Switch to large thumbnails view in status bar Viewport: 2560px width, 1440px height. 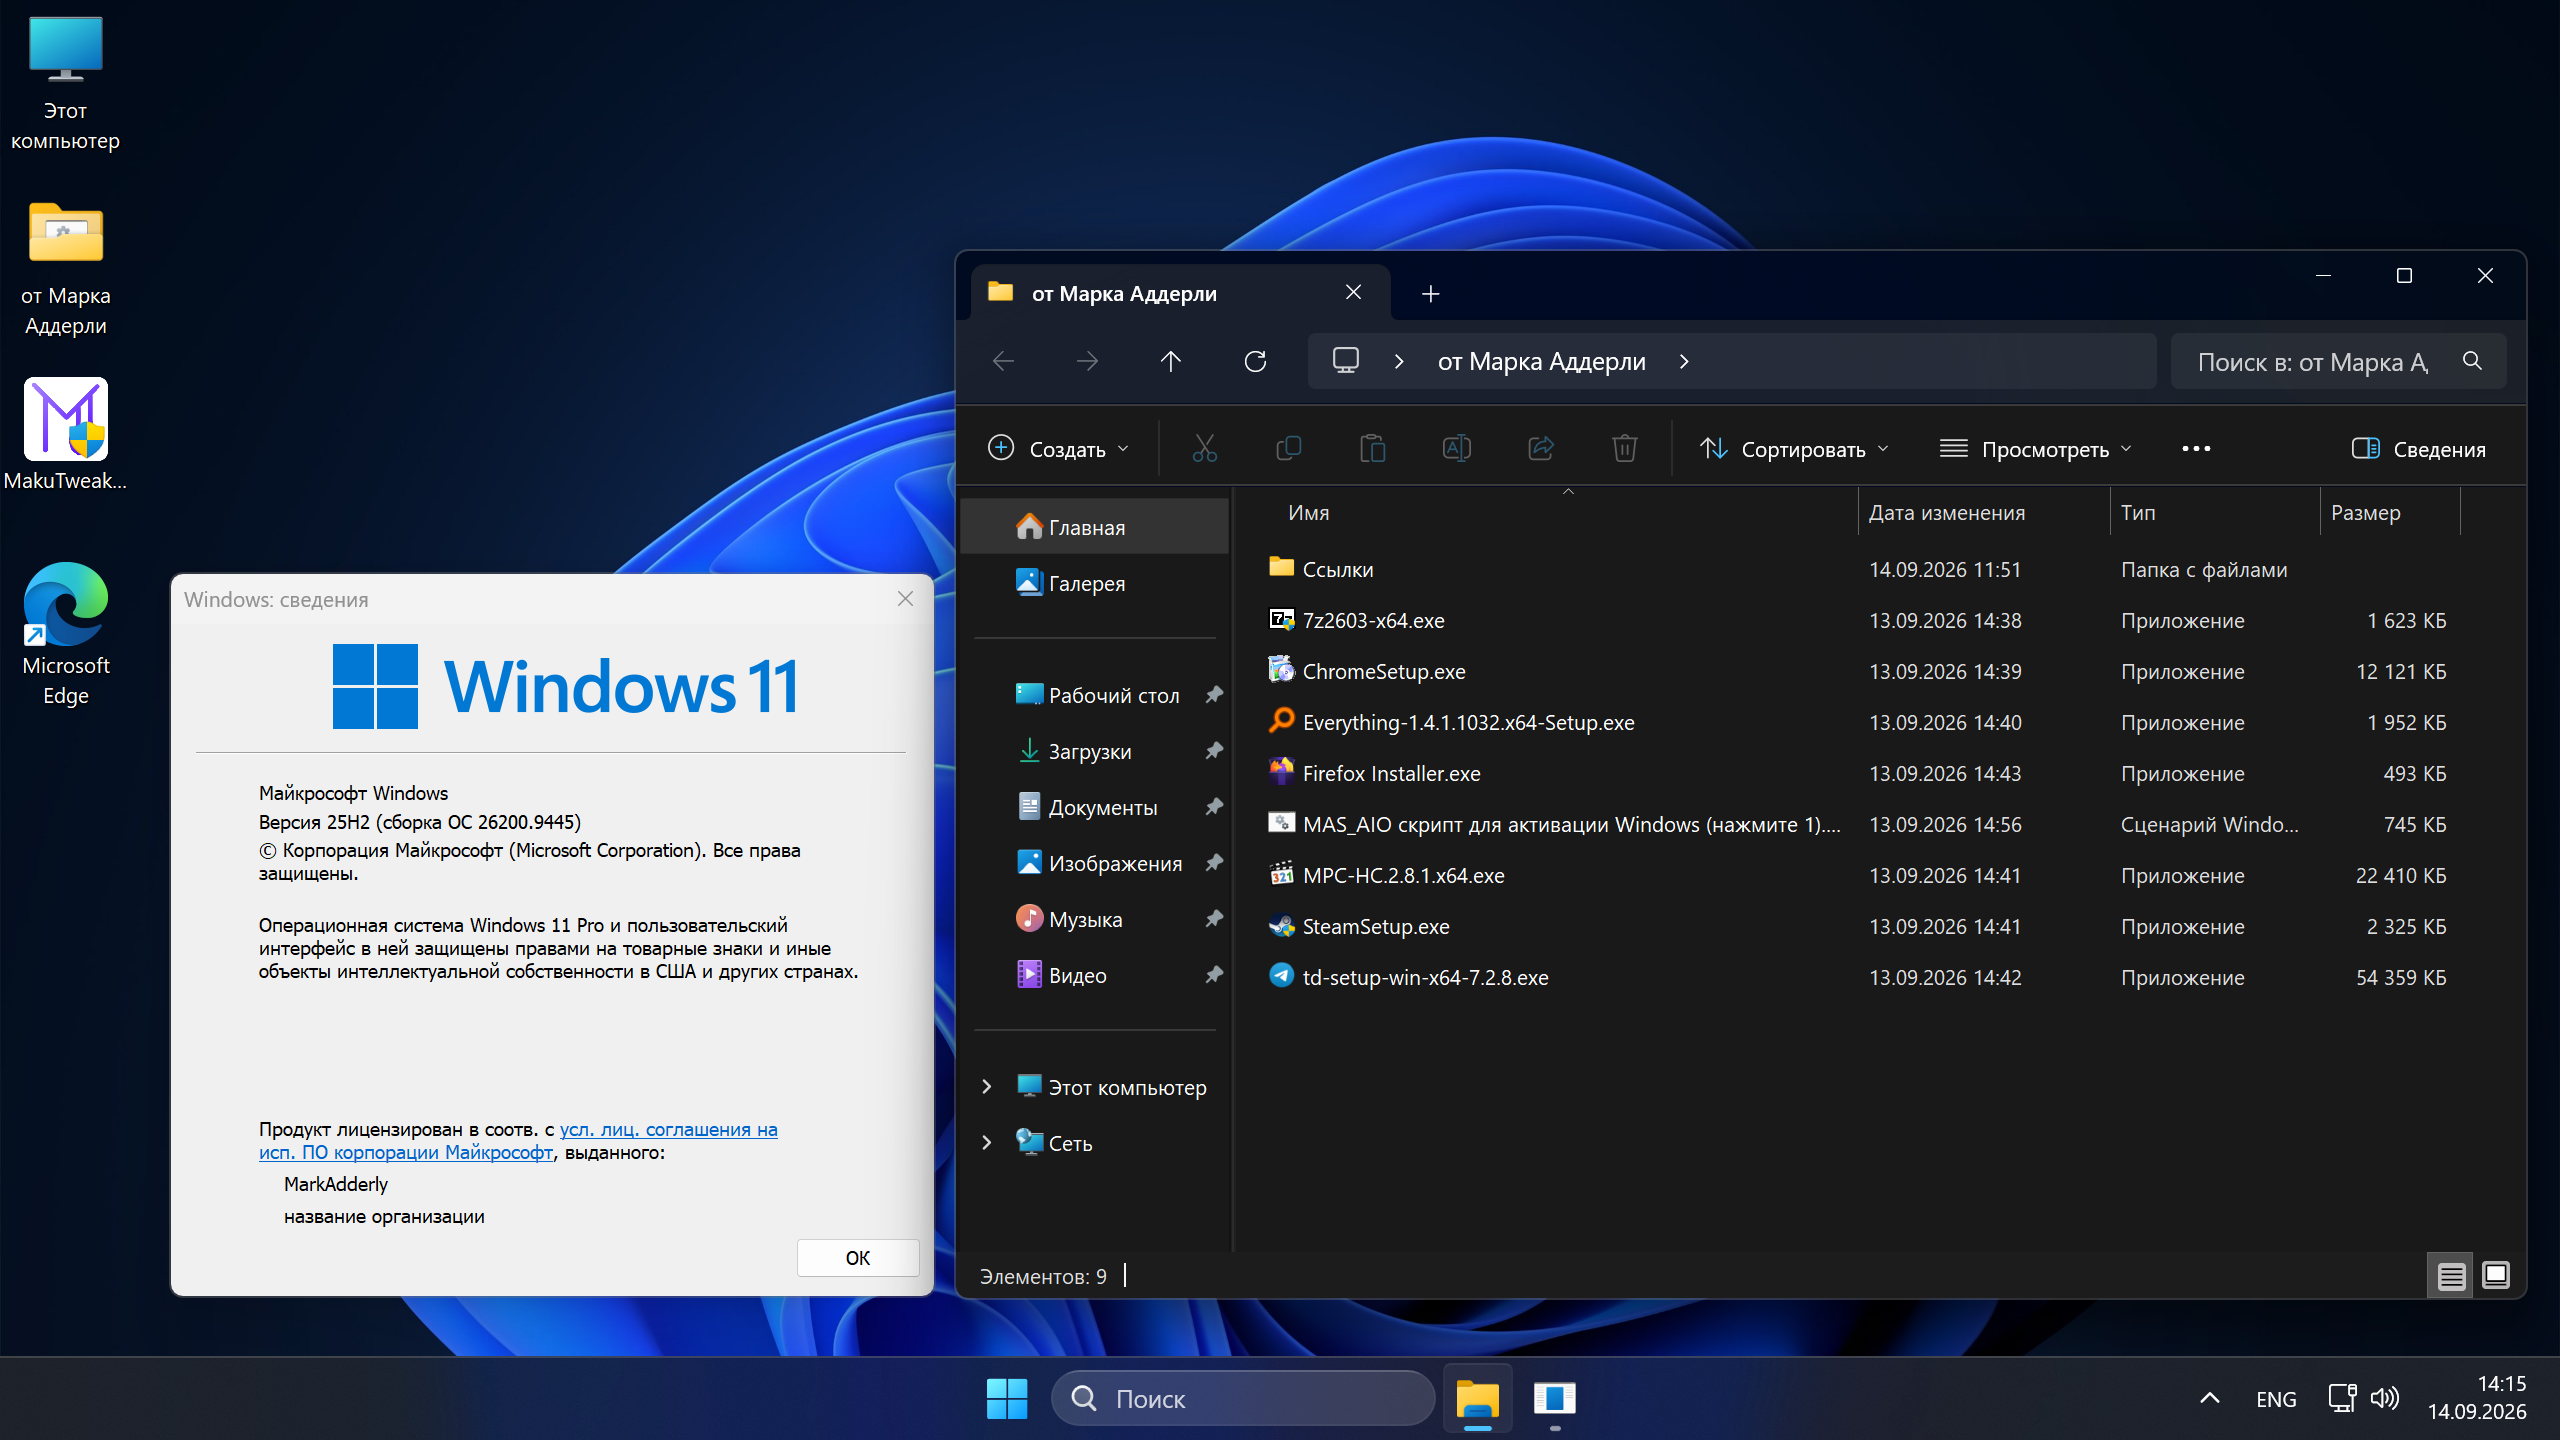point(2496,1276)
